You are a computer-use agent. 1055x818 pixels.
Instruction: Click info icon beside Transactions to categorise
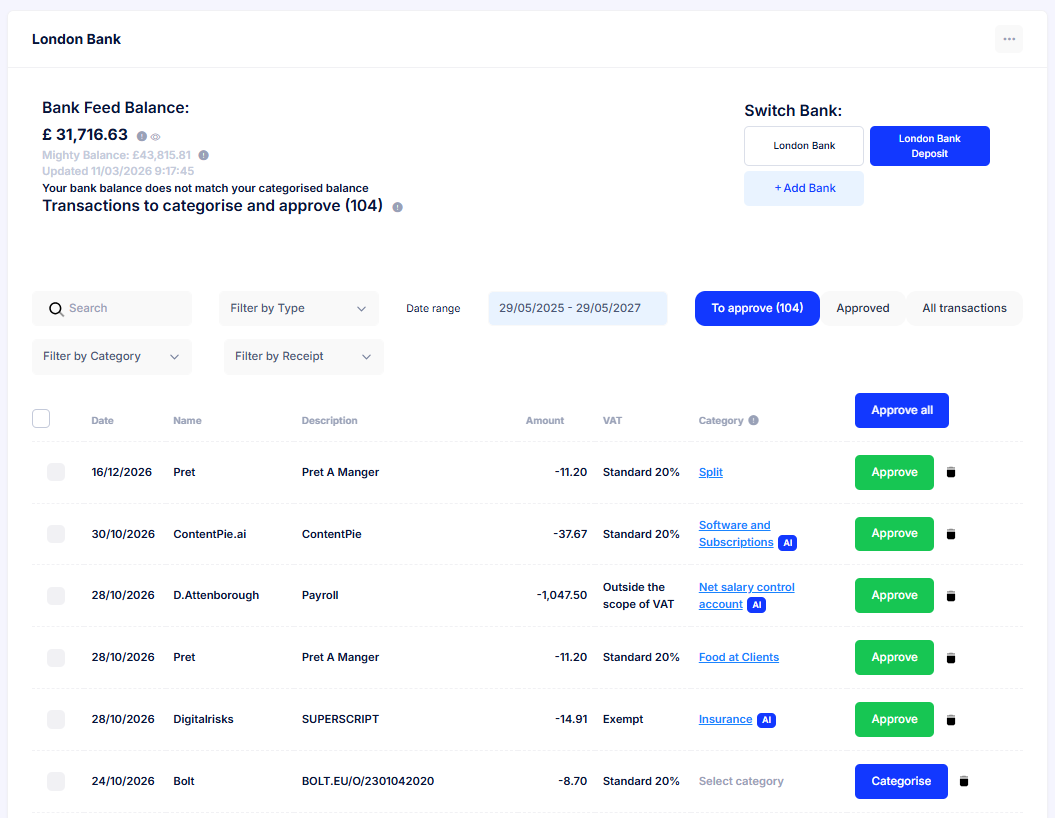[x=397, y=207]
